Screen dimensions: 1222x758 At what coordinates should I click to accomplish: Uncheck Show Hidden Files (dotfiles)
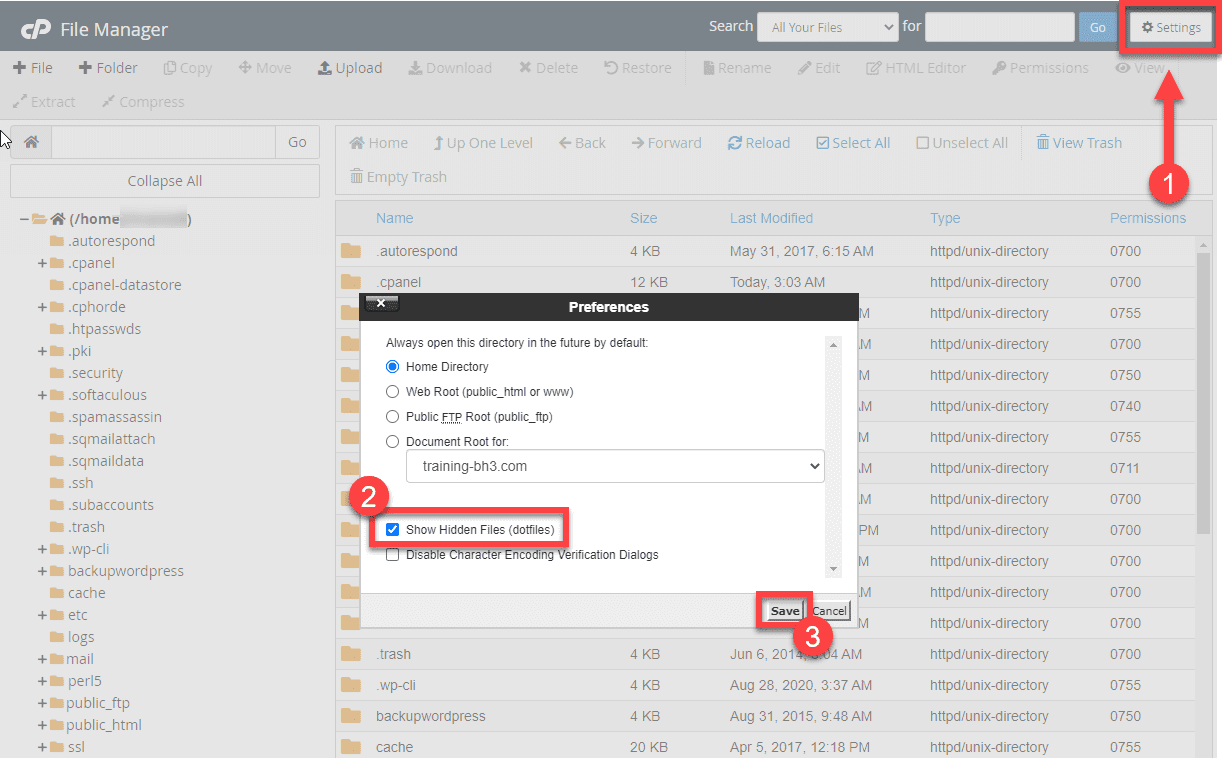click(x=393, y=529)
